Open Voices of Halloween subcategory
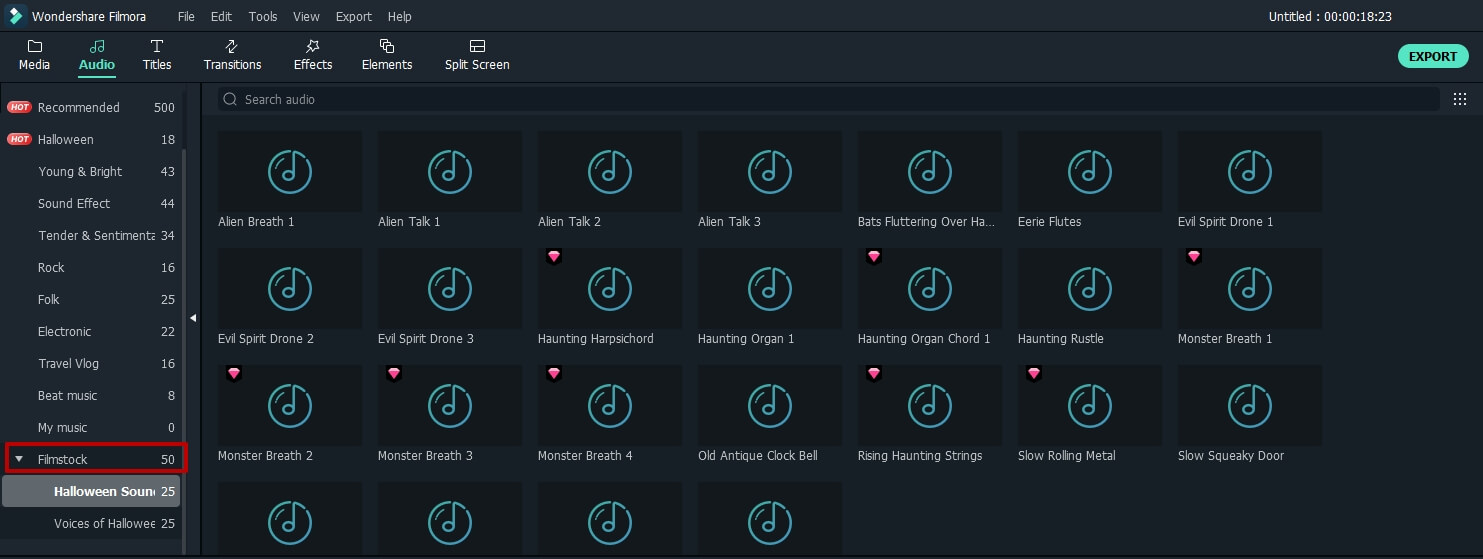The width and height of the screenshot is (1483, 559). click(x=104, y=523)
